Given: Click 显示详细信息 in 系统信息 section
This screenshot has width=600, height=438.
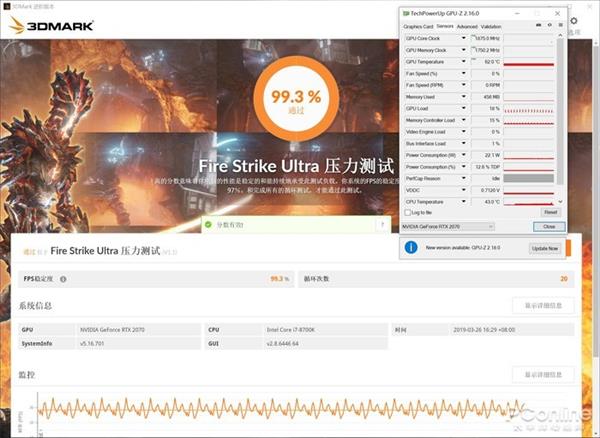Looking at the screenshot, I should pyautogui.click(x=543, y=306).
